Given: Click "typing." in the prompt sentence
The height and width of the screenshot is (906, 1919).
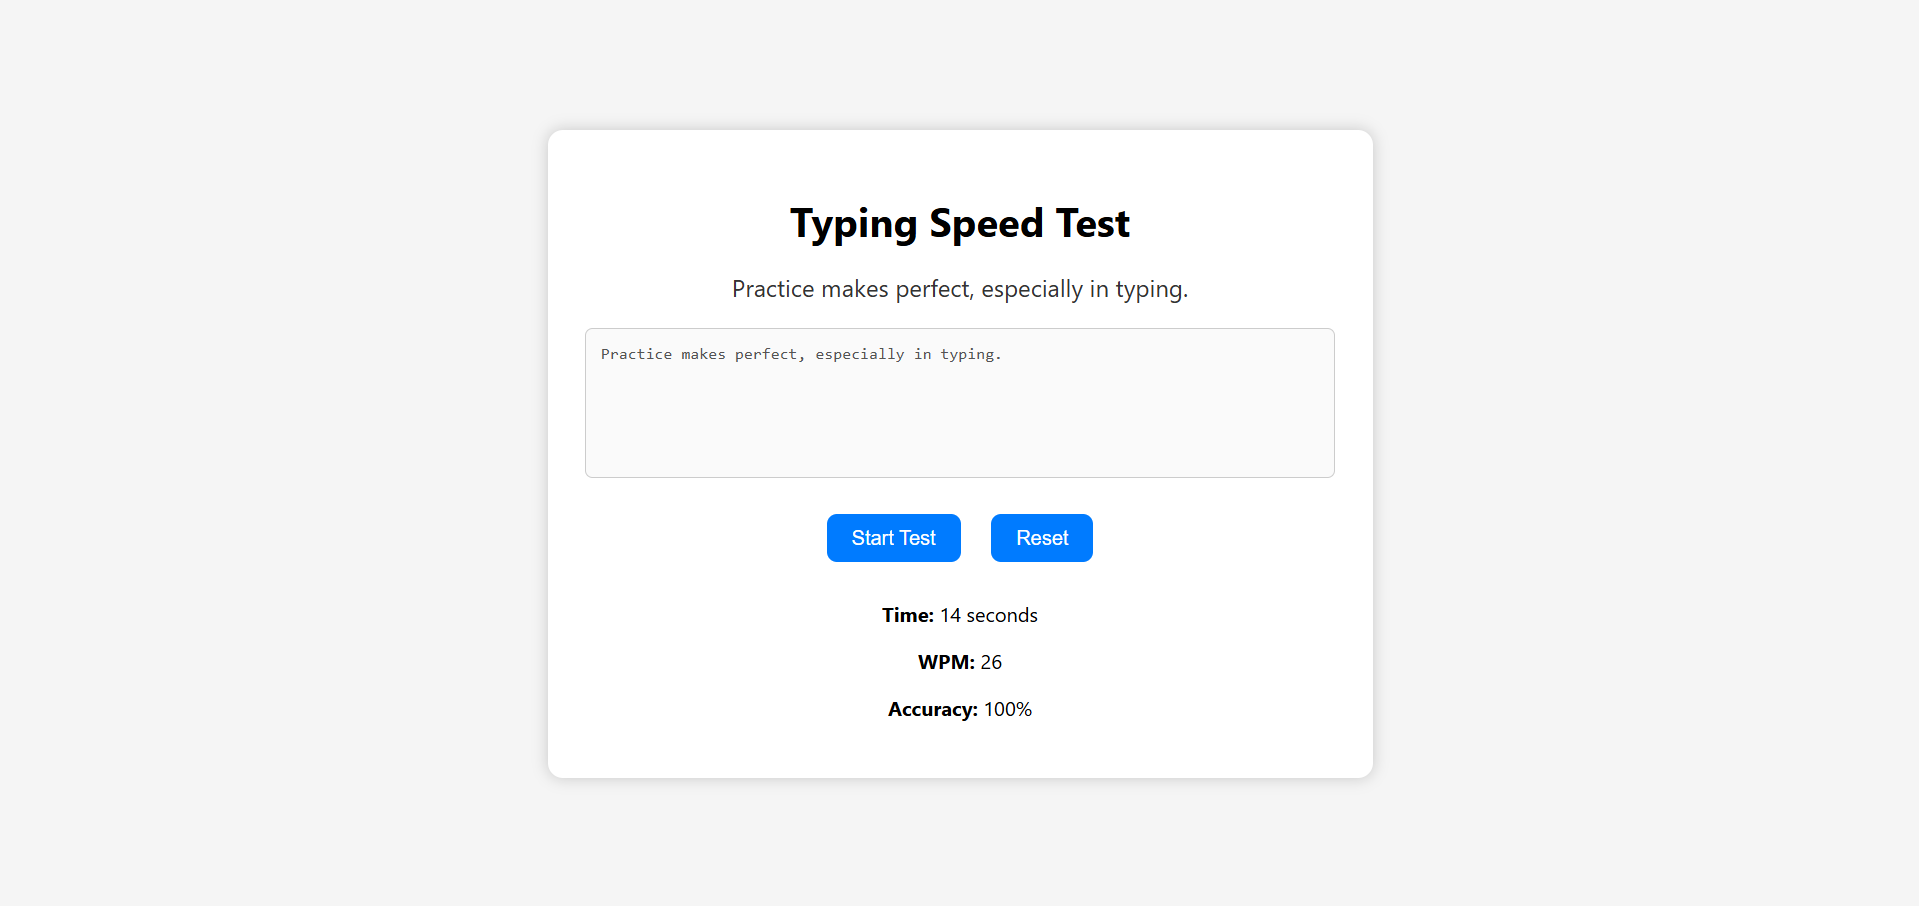Looking at the screenshot, I should (x=1151, y=289).
